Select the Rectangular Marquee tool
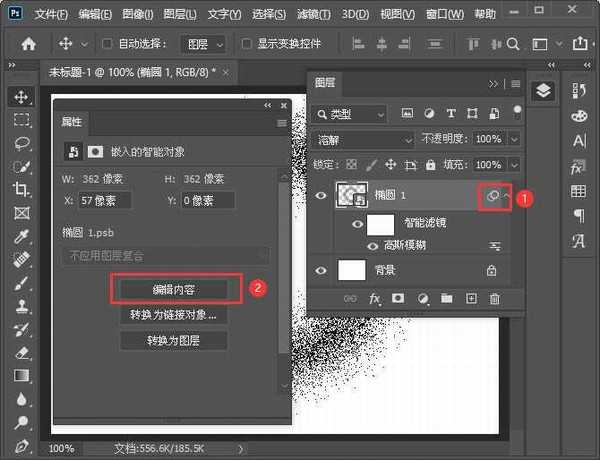Screen dimensions: 600x460 [21, 120]
